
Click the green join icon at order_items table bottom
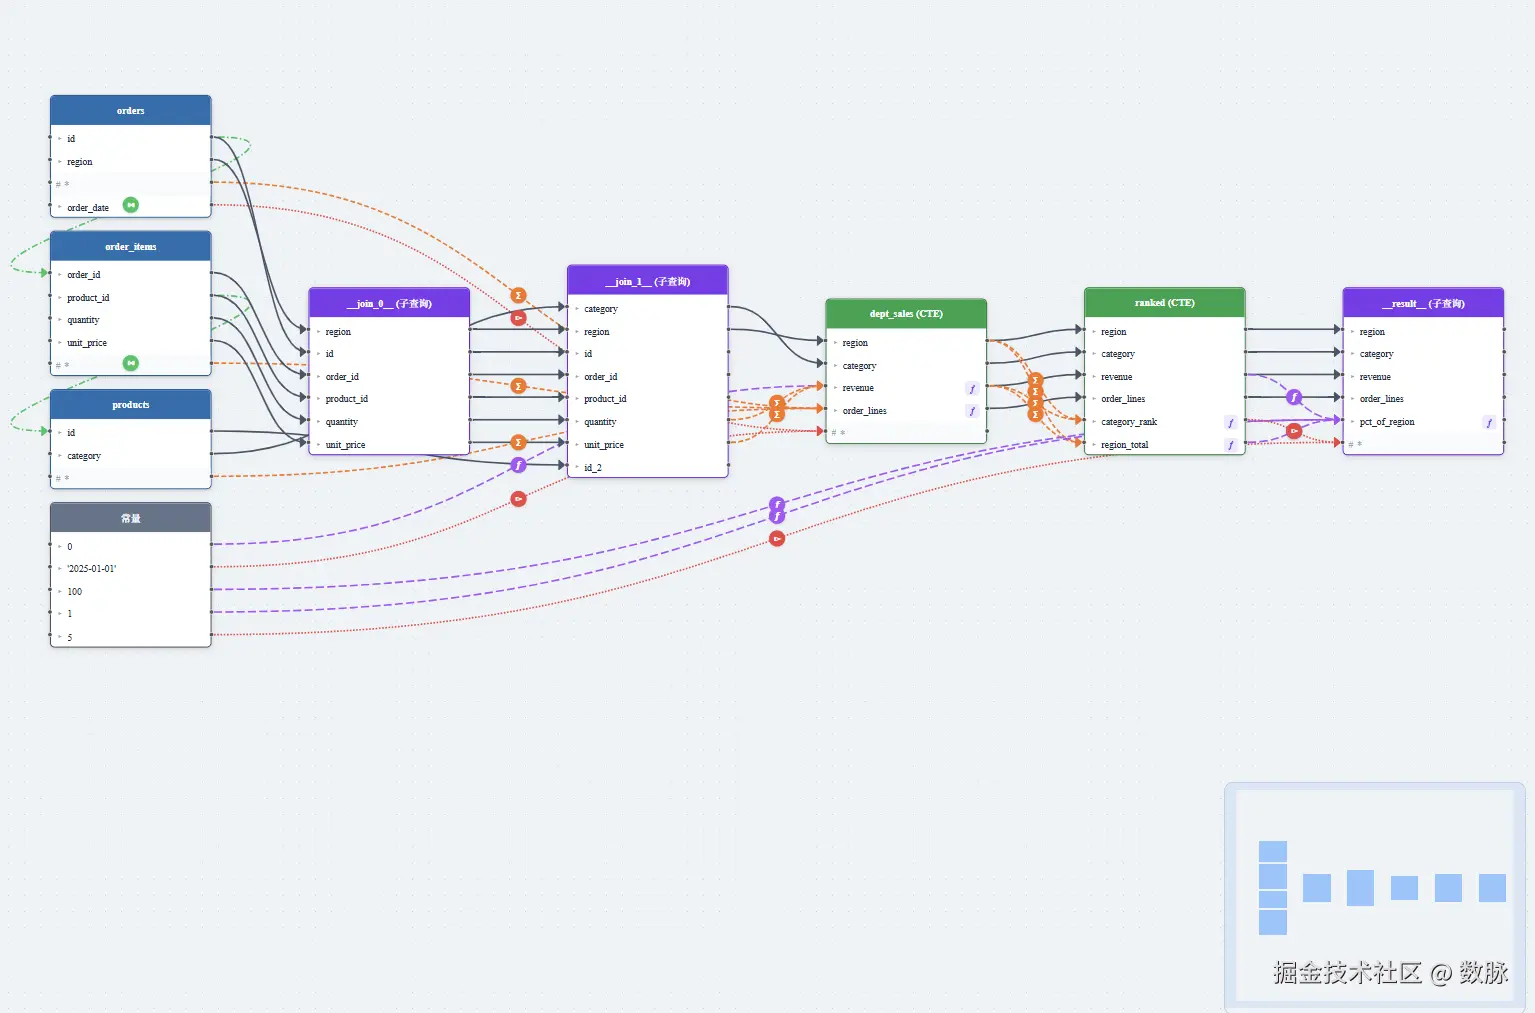tap(131, 363)
